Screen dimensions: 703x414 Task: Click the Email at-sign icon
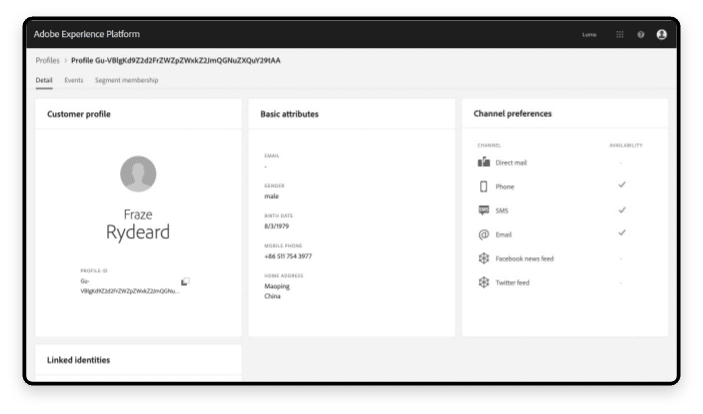[484, 234]
